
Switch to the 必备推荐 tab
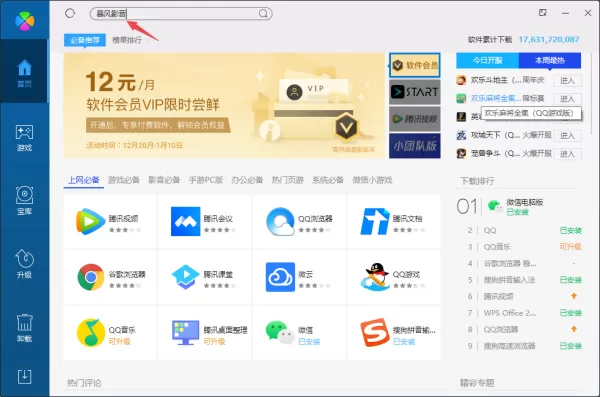tap(85, 40)
